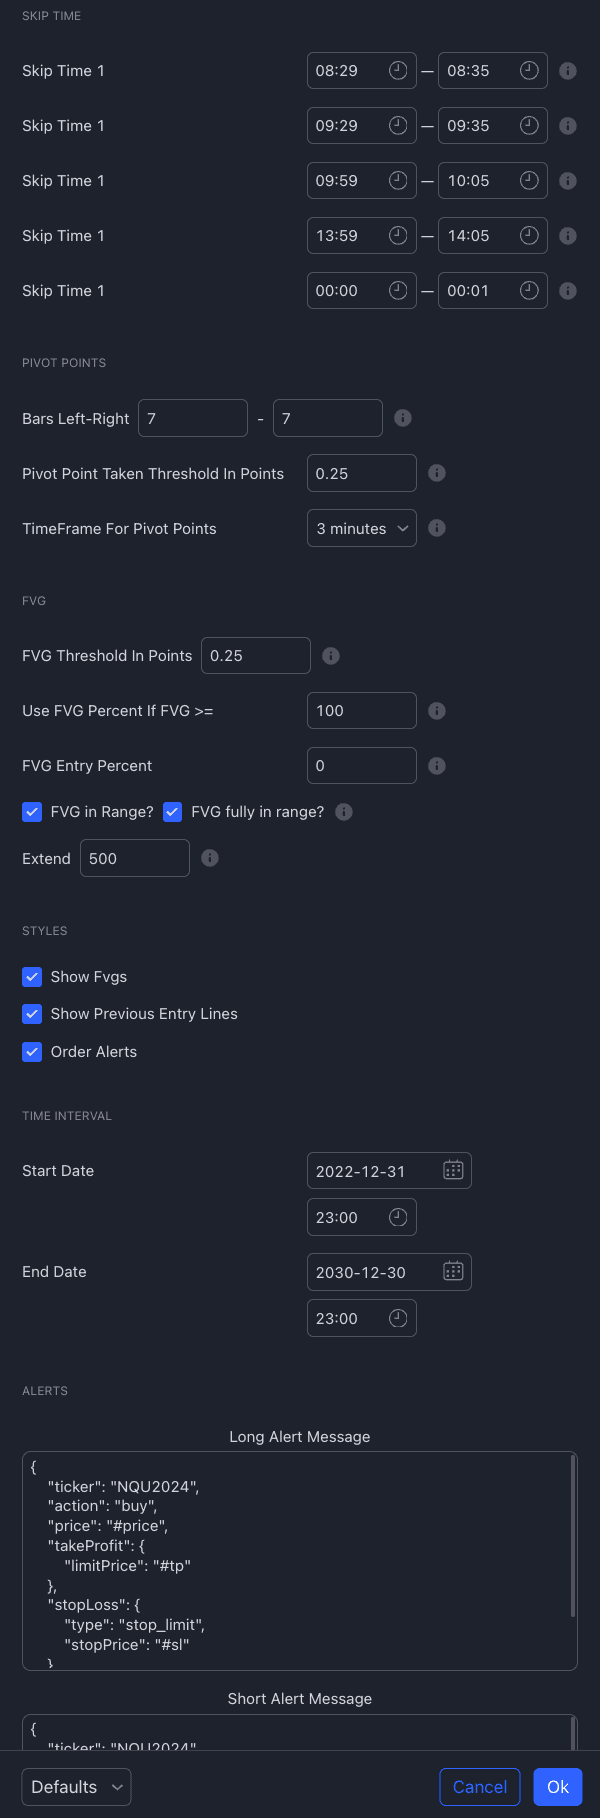Click the clock icon in the 08:29 field
The image size is (600, 1818).
(398, 70)
